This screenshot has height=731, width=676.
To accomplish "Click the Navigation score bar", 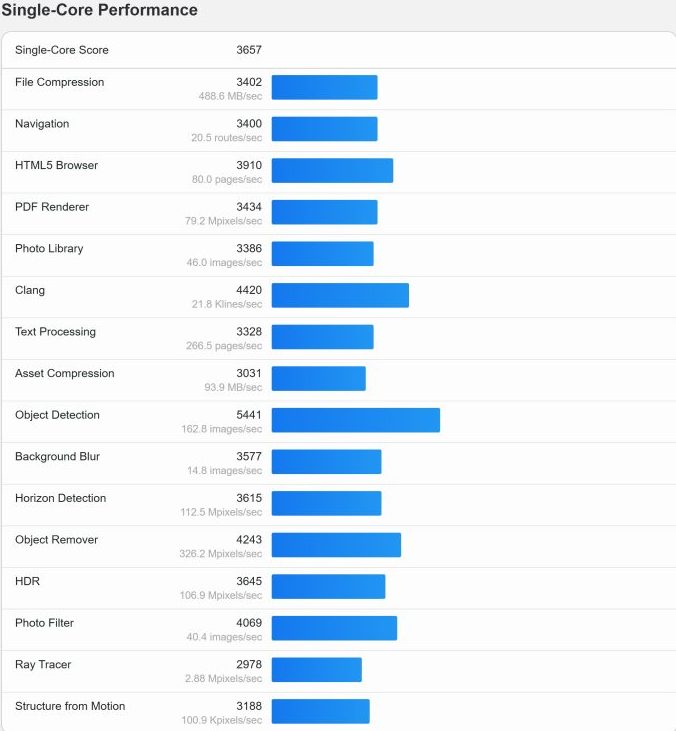I will click(x=324, y=129).
